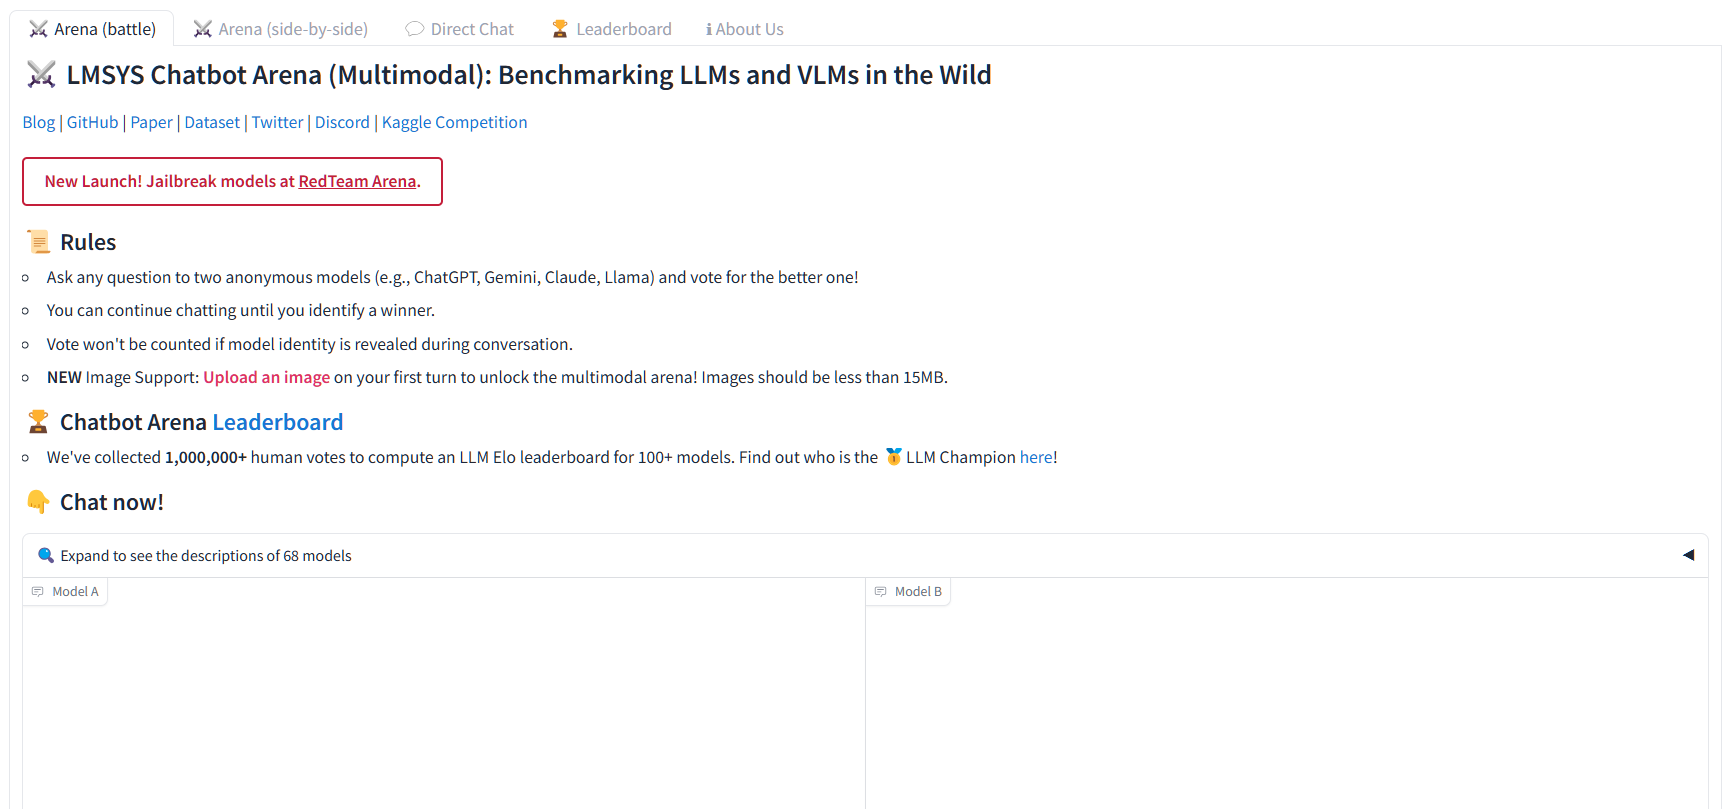The height and width of the screenshot is (809, 1735).
Task: Collapse the panel using the triangle toggle
Action: pos(1690,555)
